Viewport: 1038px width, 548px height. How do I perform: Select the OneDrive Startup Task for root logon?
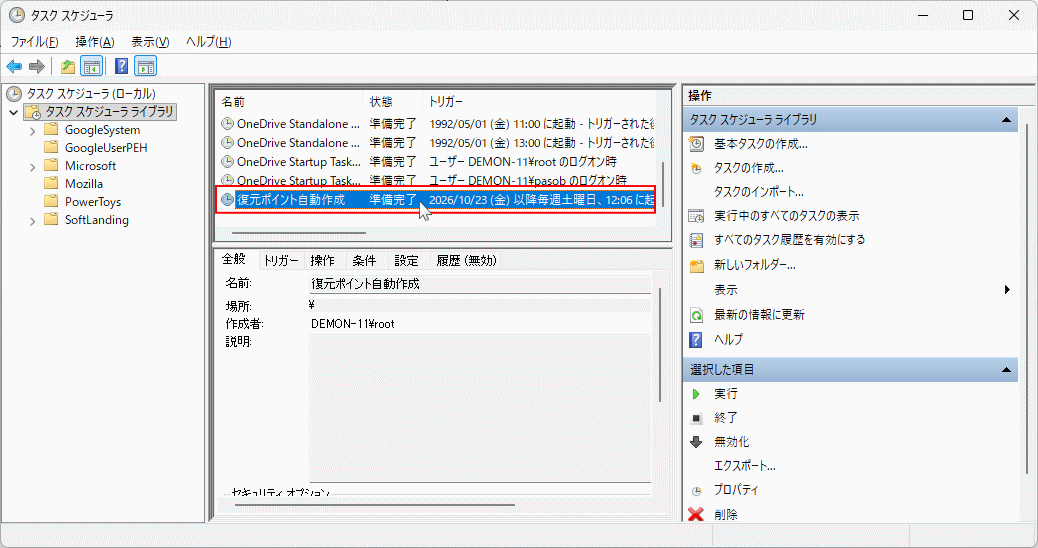[x=437, y=161]
